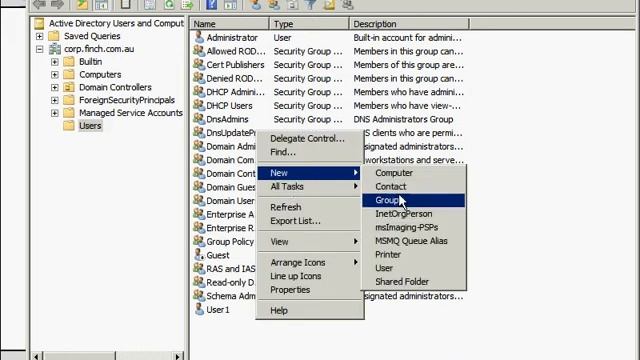Screen dimensions: 640x360
Task: Open the All Tasks submenu
Action: [310, 187]
